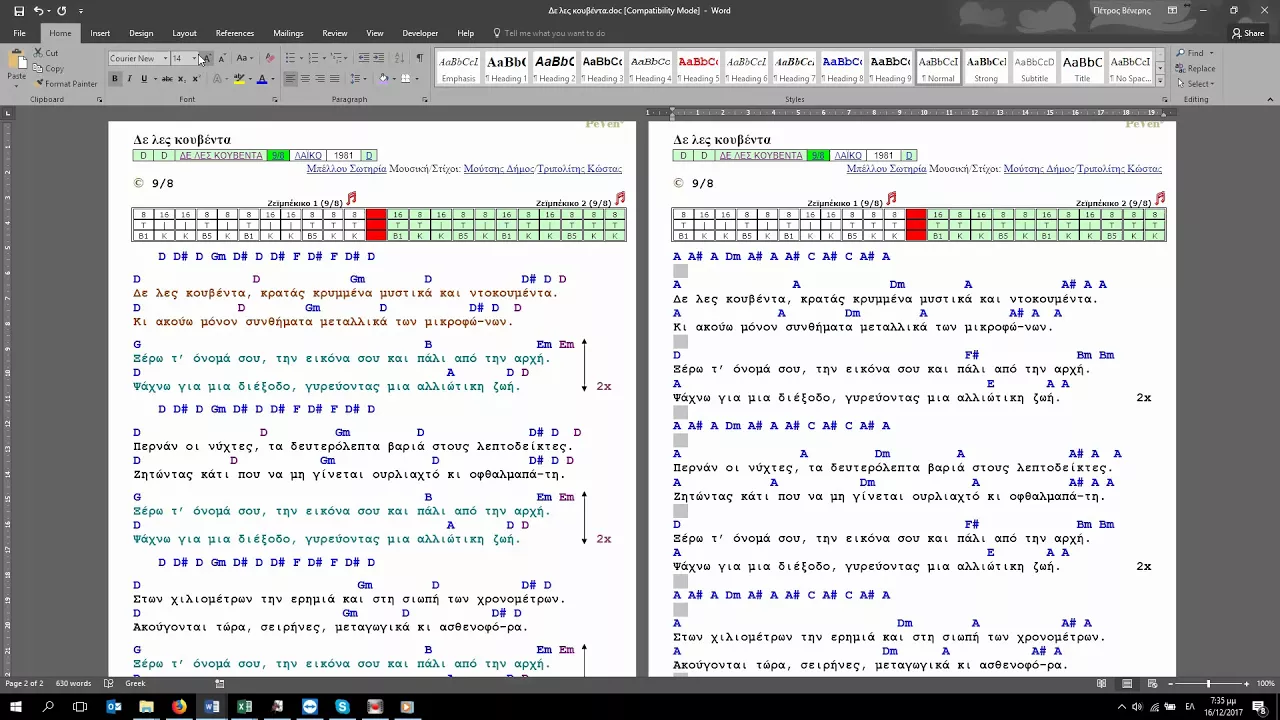Open Firefox from the Windows taskbar

(179, 707)
